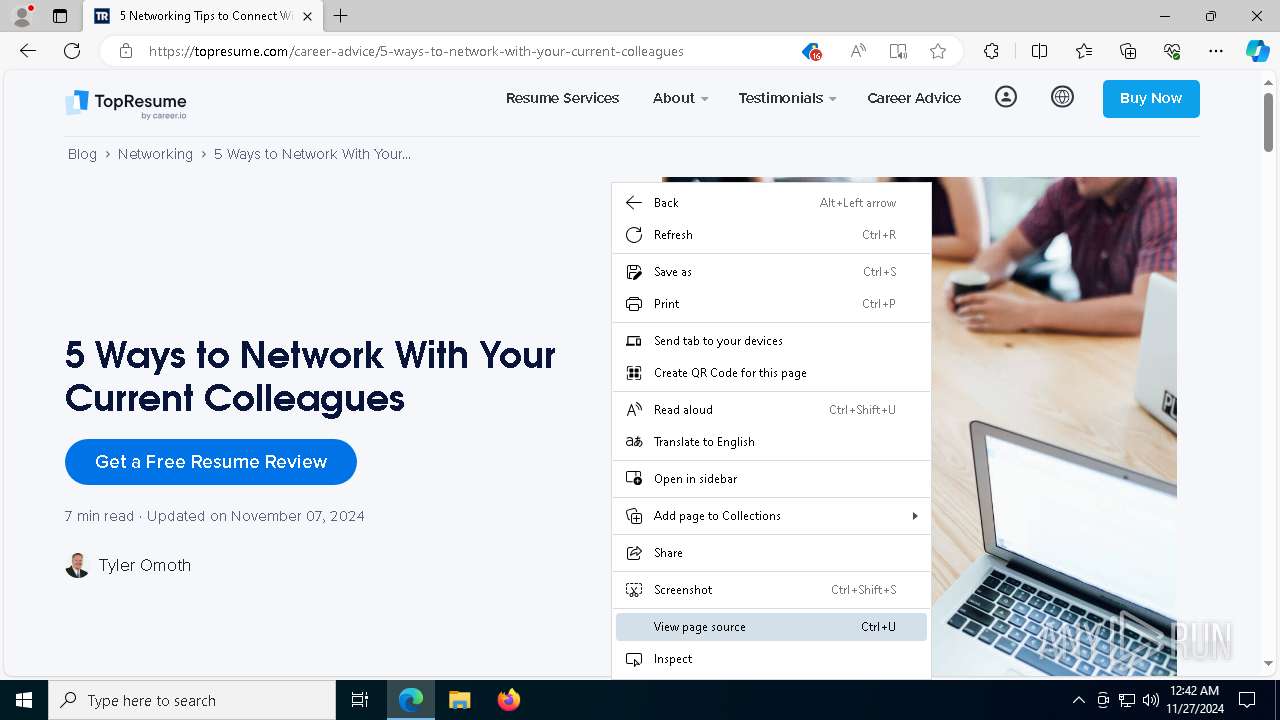
Task: View site information lock icon
Action: click(x=126, y=51)
